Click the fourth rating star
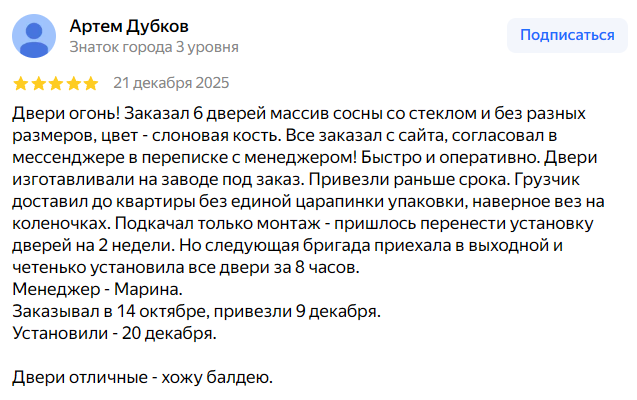The width and height of the screenshot is (637, 400). coord(73,82)
